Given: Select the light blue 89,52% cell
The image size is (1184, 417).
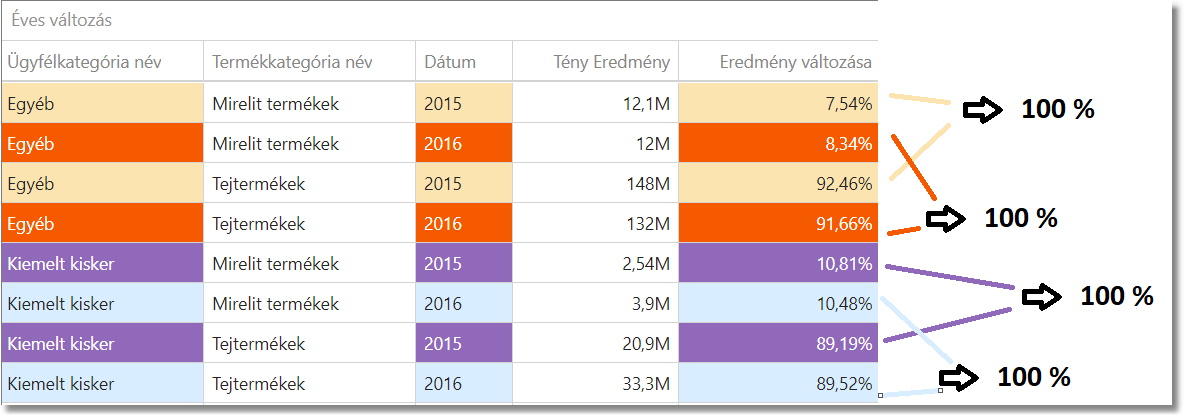Looking at the screenshot, I should [845, 384].
